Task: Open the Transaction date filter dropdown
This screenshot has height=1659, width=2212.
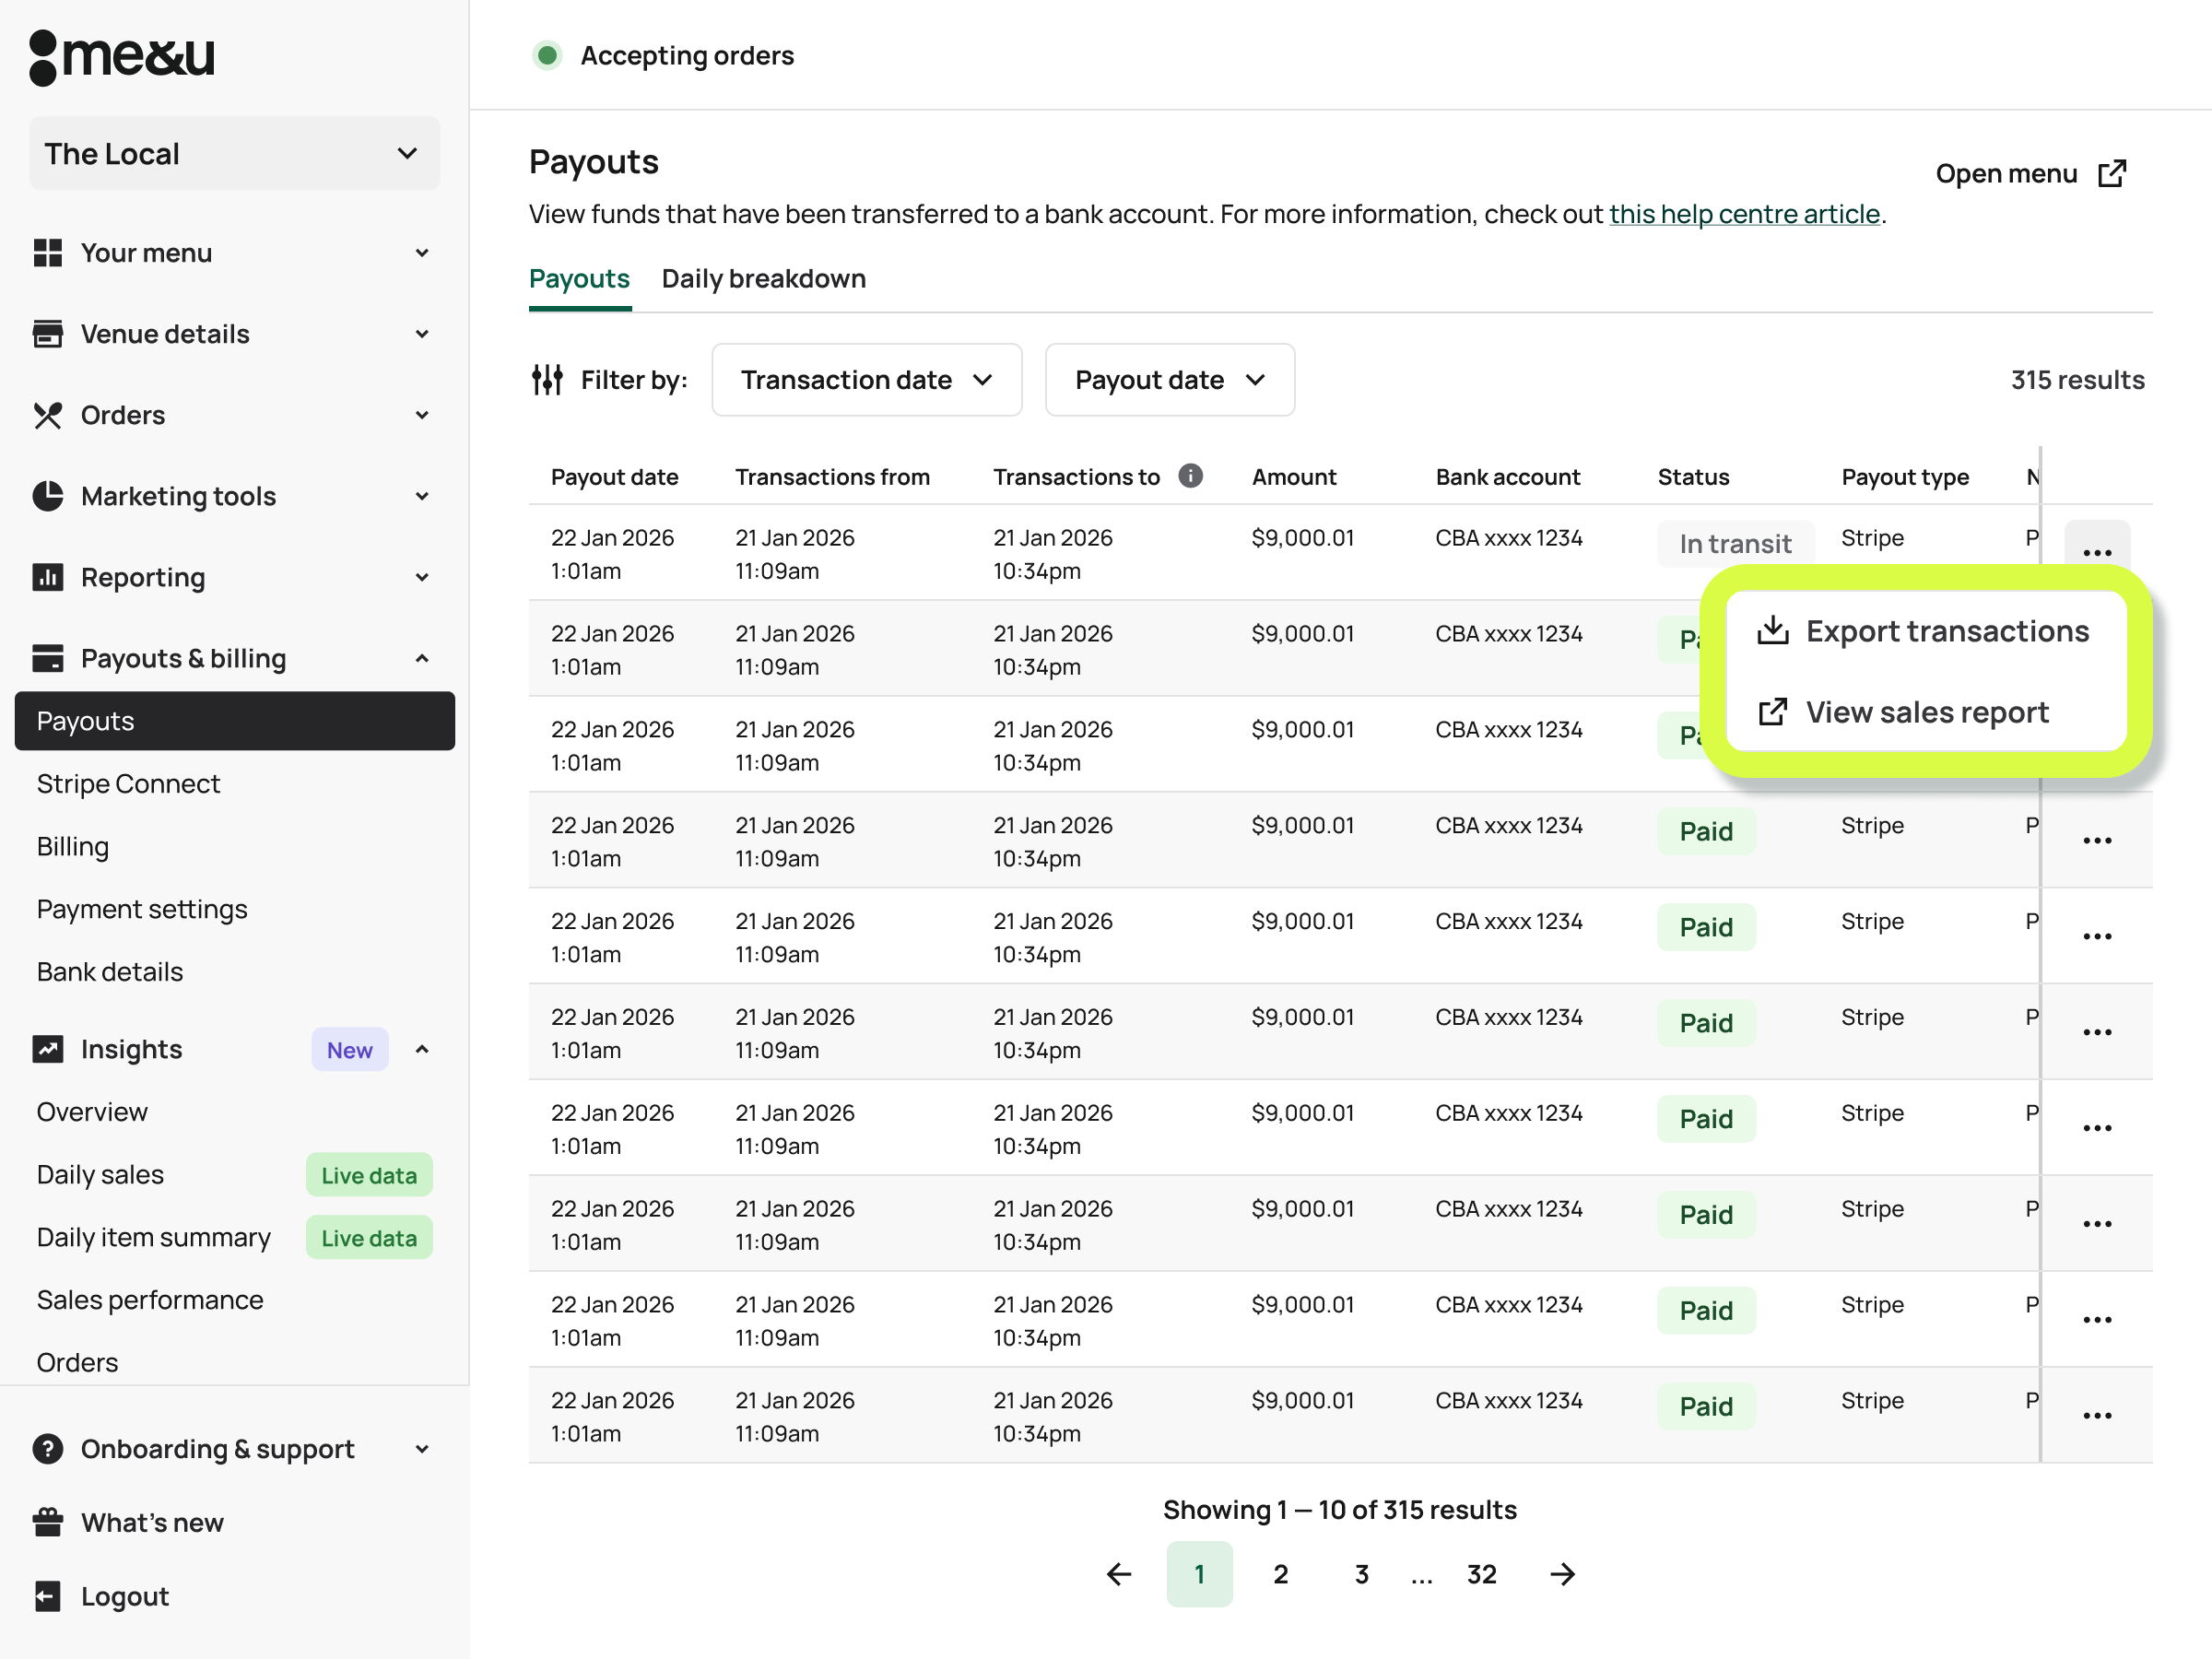Action: point(866,380)
